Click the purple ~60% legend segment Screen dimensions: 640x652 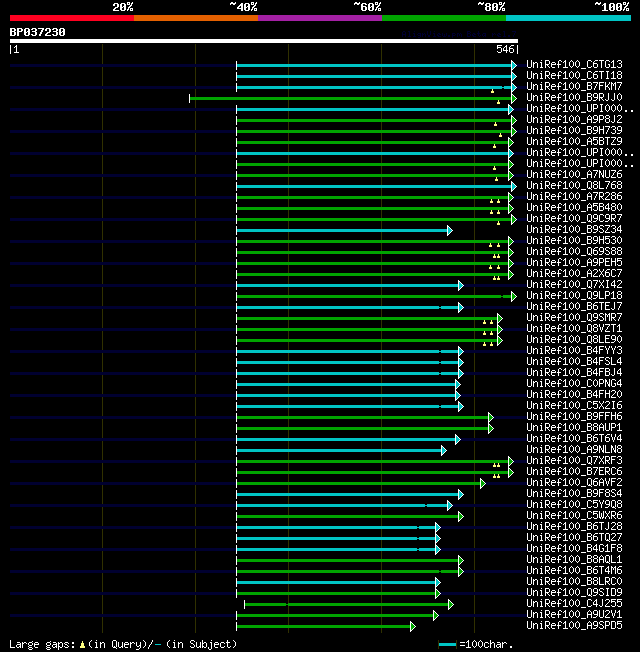[x=320, y=18]
